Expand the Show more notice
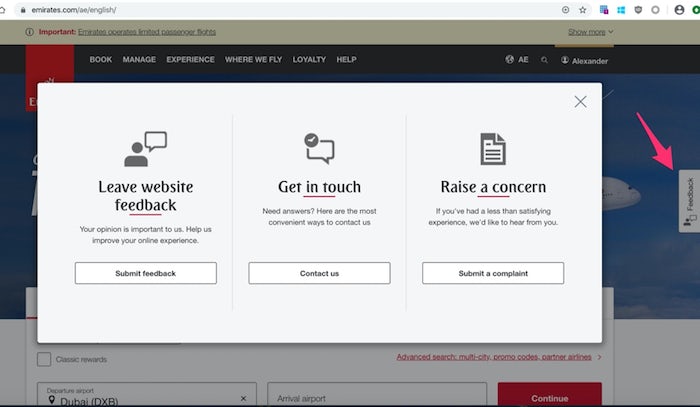Image resolution: width=700 pixels, height=407 pixels. (x=590, y=32)
